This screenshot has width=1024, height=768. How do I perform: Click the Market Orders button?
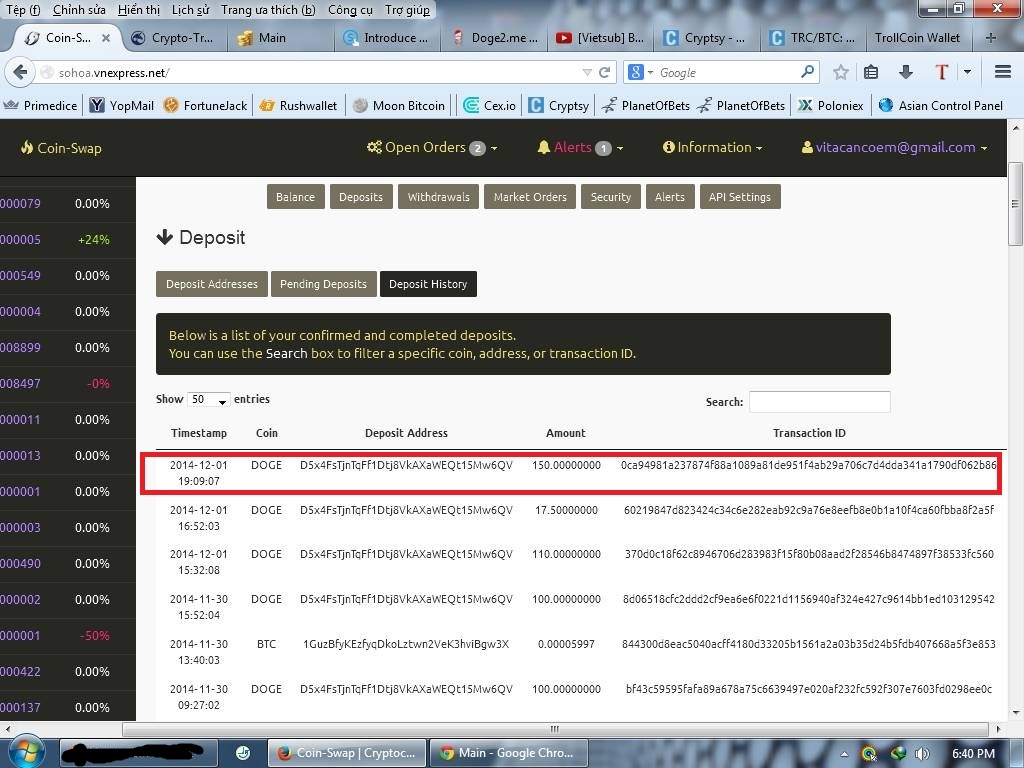click(x=530, y=197)
